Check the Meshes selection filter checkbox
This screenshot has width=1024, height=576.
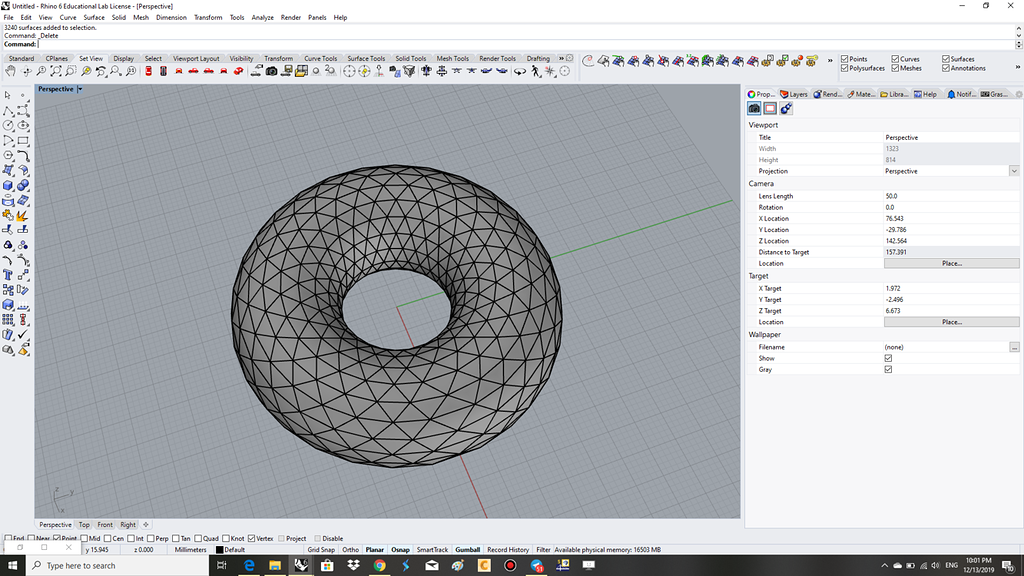pos(893,69)
